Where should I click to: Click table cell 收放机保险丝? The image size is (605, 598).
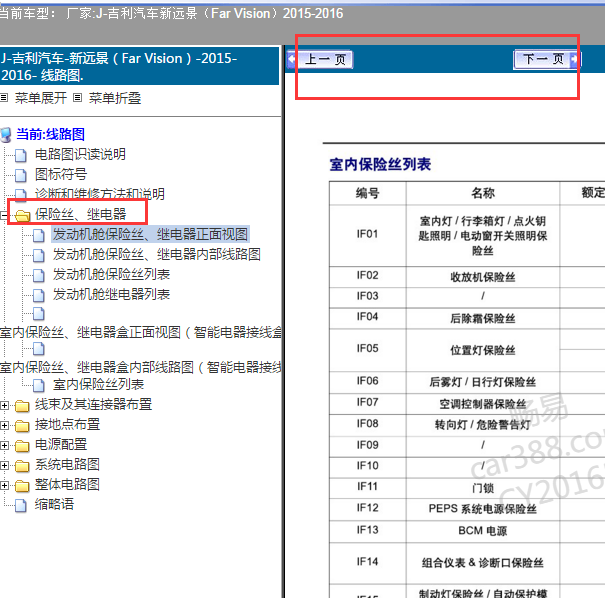[x=483, y=277]
